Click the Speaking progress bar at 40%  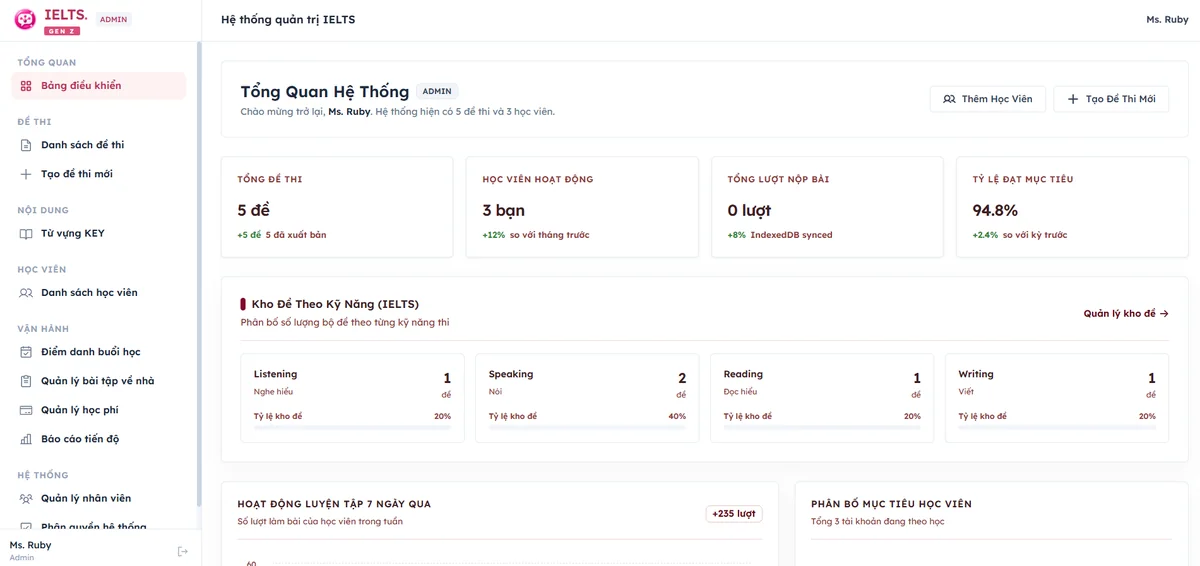587,428
